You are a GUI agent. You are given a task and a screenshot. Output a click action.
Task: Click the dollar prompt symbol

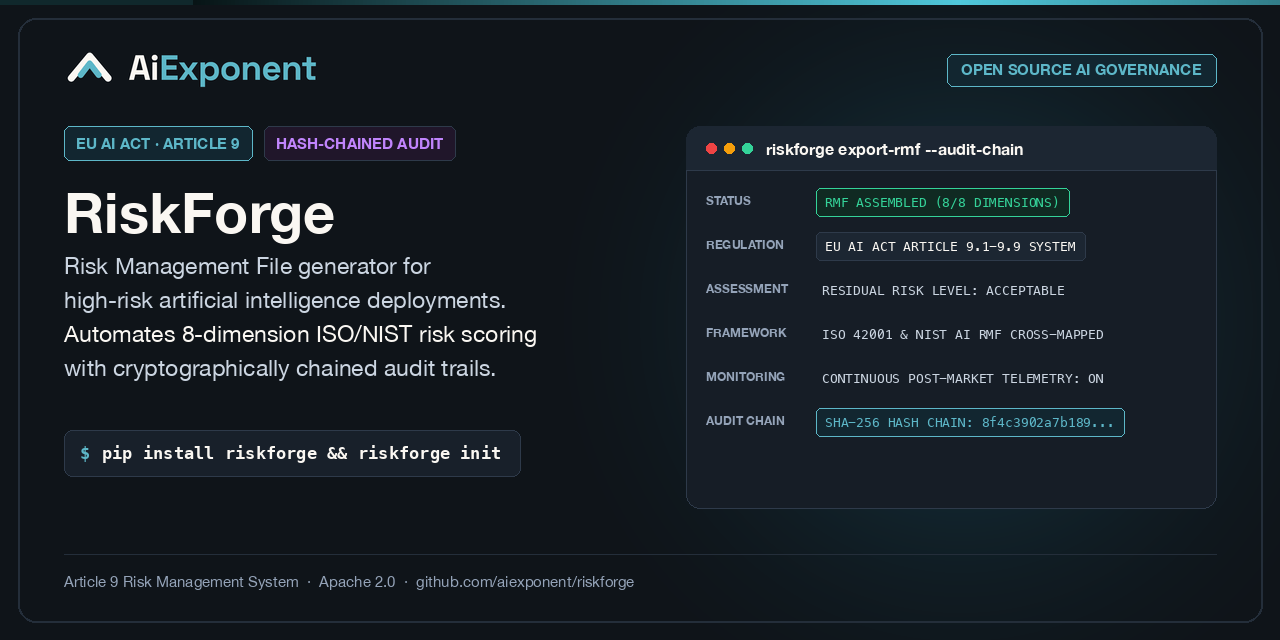tap(85, 453)
